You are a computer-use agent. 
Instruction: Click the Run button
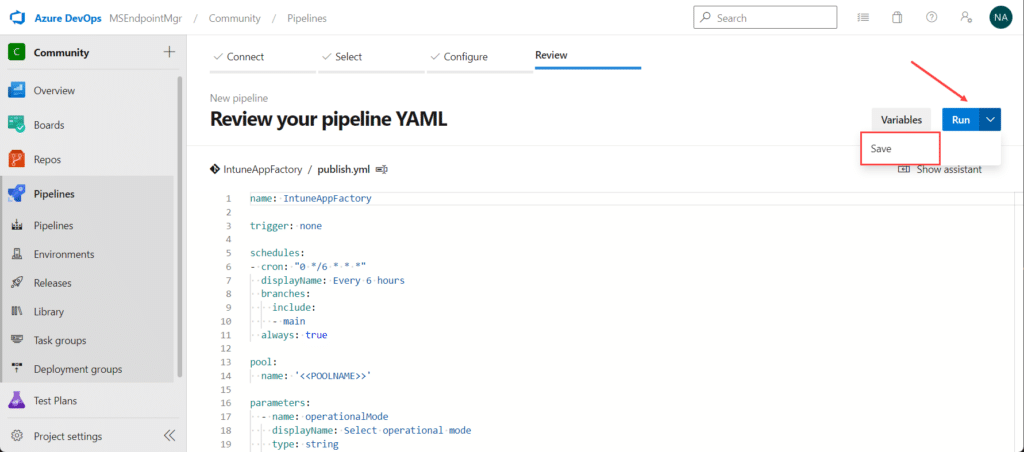961,120
